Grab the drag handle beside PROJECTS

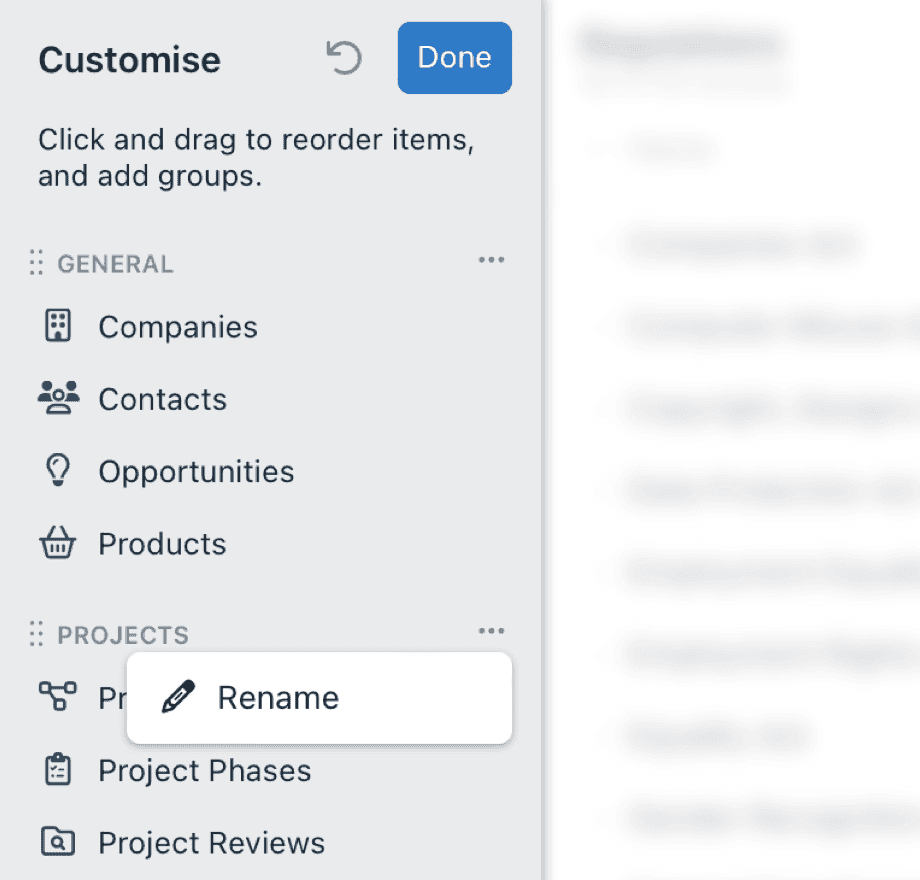pyautogui.click(x=36, y=633)
